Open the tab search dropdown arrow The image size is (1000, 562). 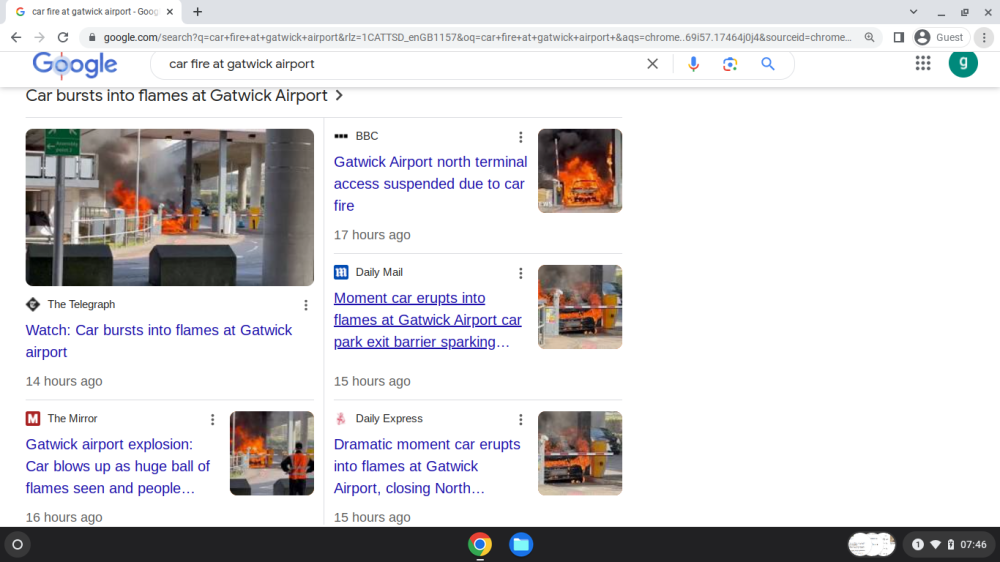tap(913, 11)
